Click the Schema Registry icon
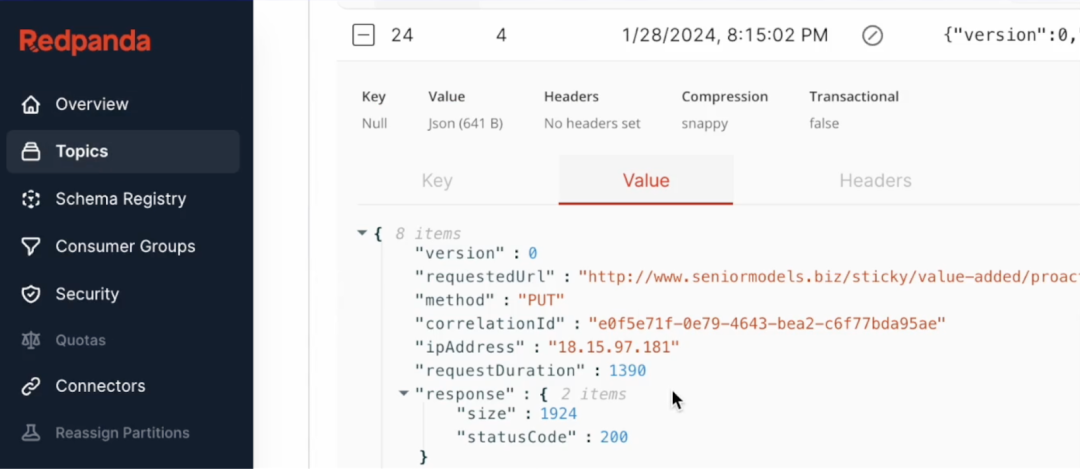The width and height of the screenshot is (1080, 469). click(31, 199)
